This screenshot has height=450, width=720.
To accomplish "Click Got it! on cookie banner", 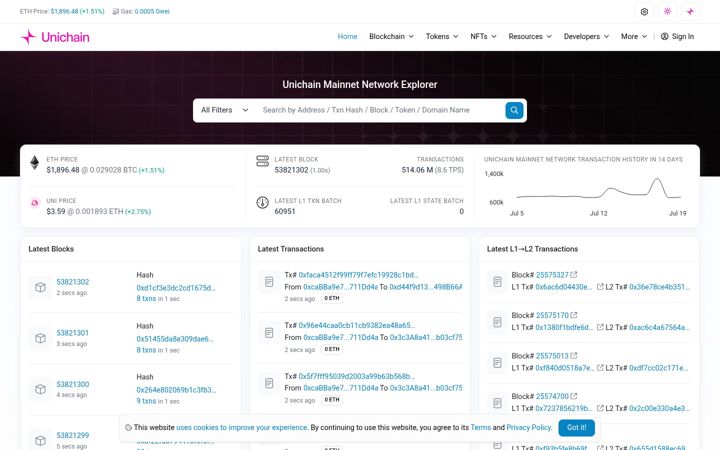I will click(x=576, y=428).
